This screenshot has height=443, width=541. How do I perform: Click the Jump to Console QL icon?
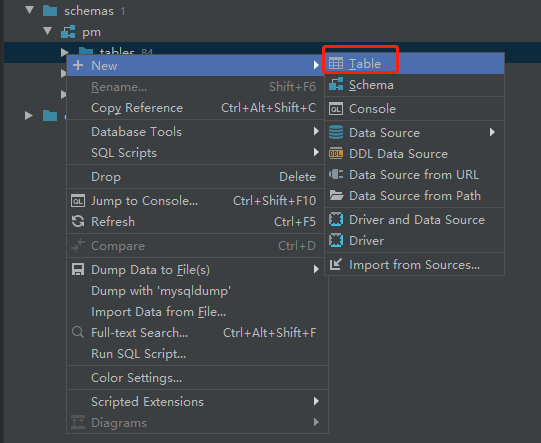(78, 201)
